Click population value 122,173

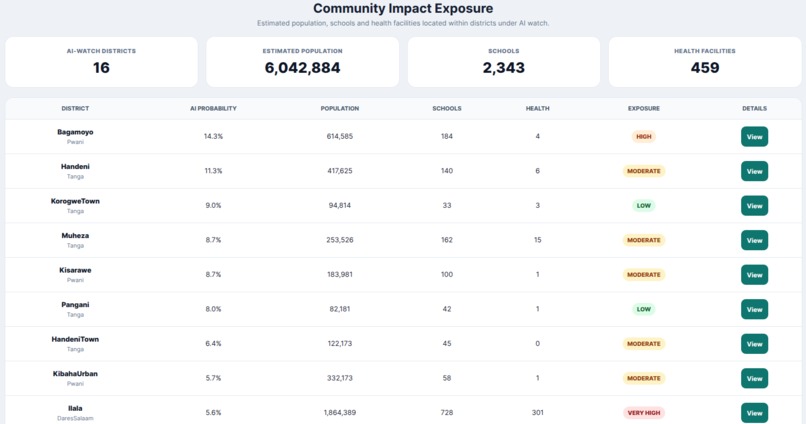coord(340,343)
